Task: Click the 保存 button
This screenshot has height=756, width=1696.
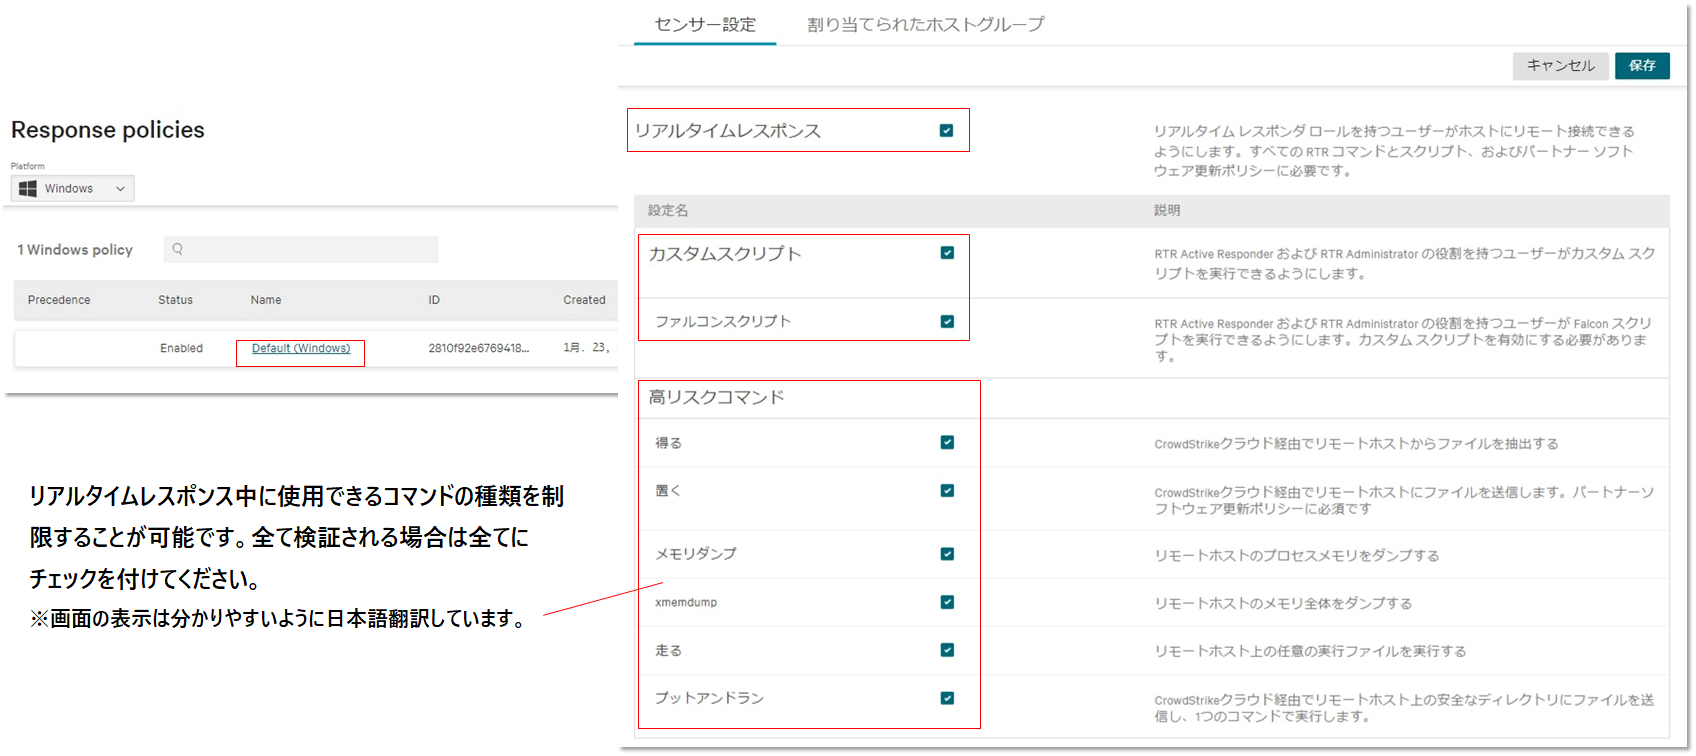Action: pos(1642,66)
